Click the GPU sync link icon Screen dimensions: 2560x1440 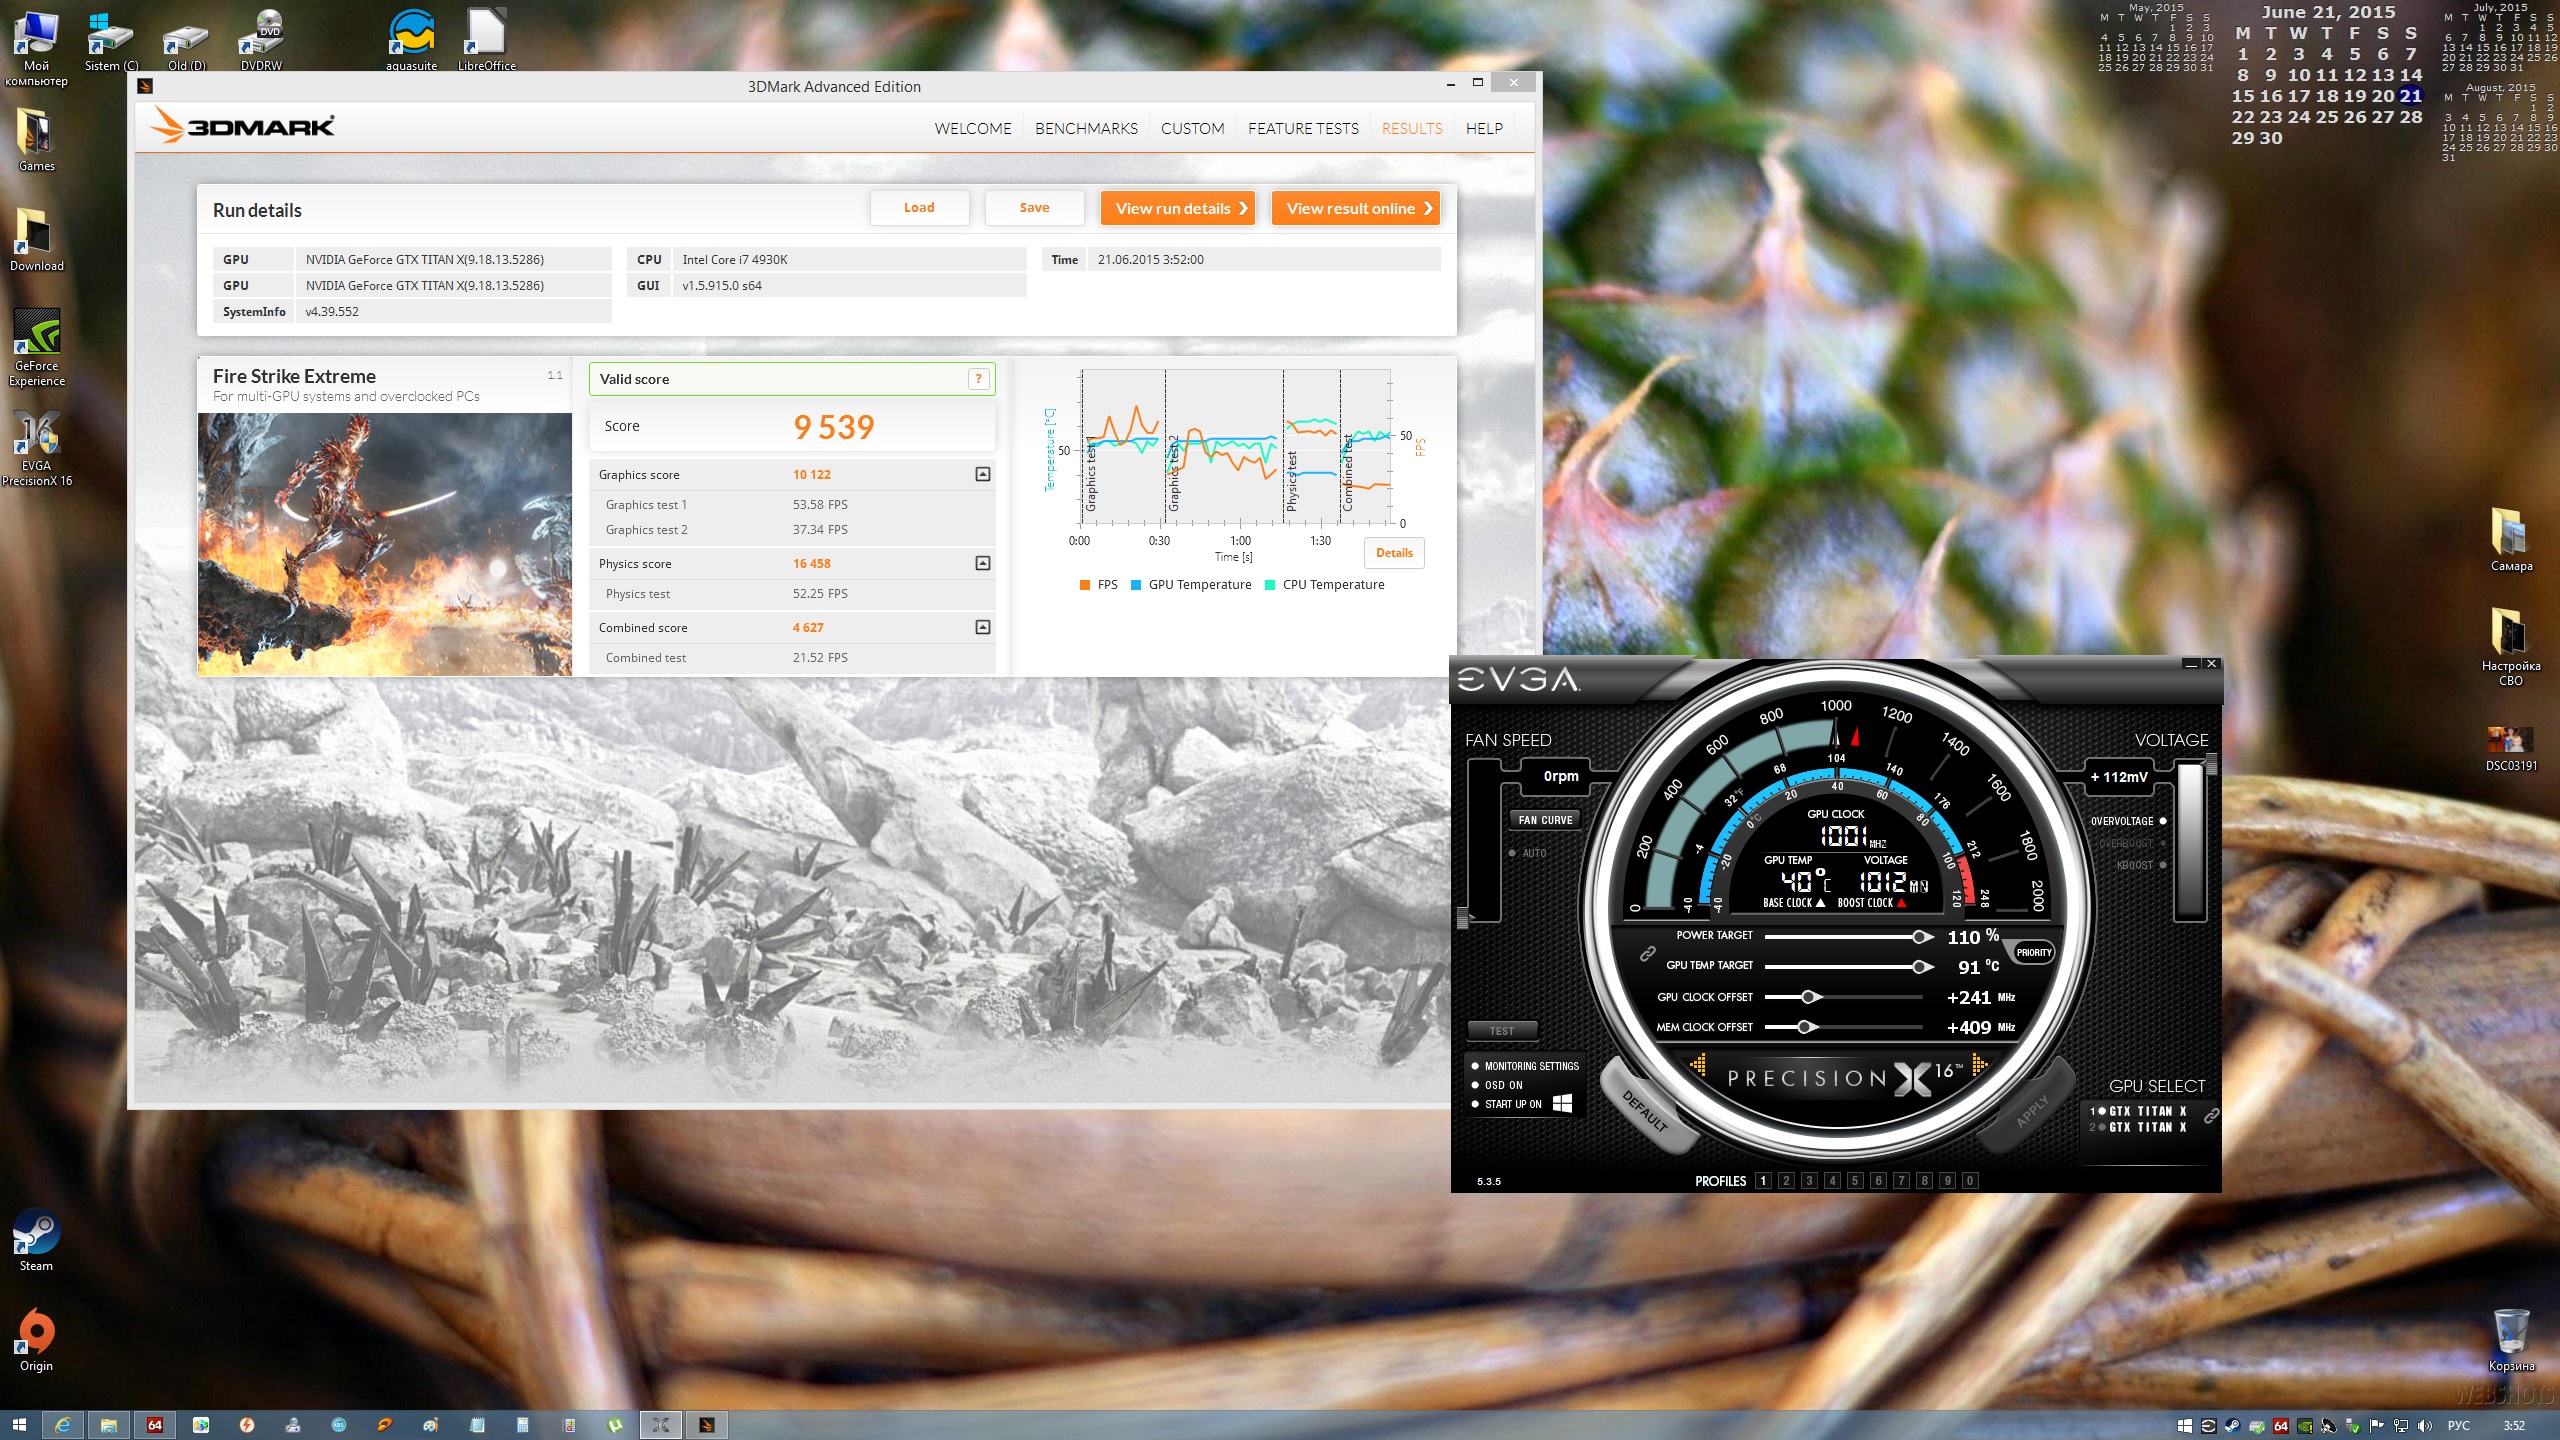pos(2211,1115)
